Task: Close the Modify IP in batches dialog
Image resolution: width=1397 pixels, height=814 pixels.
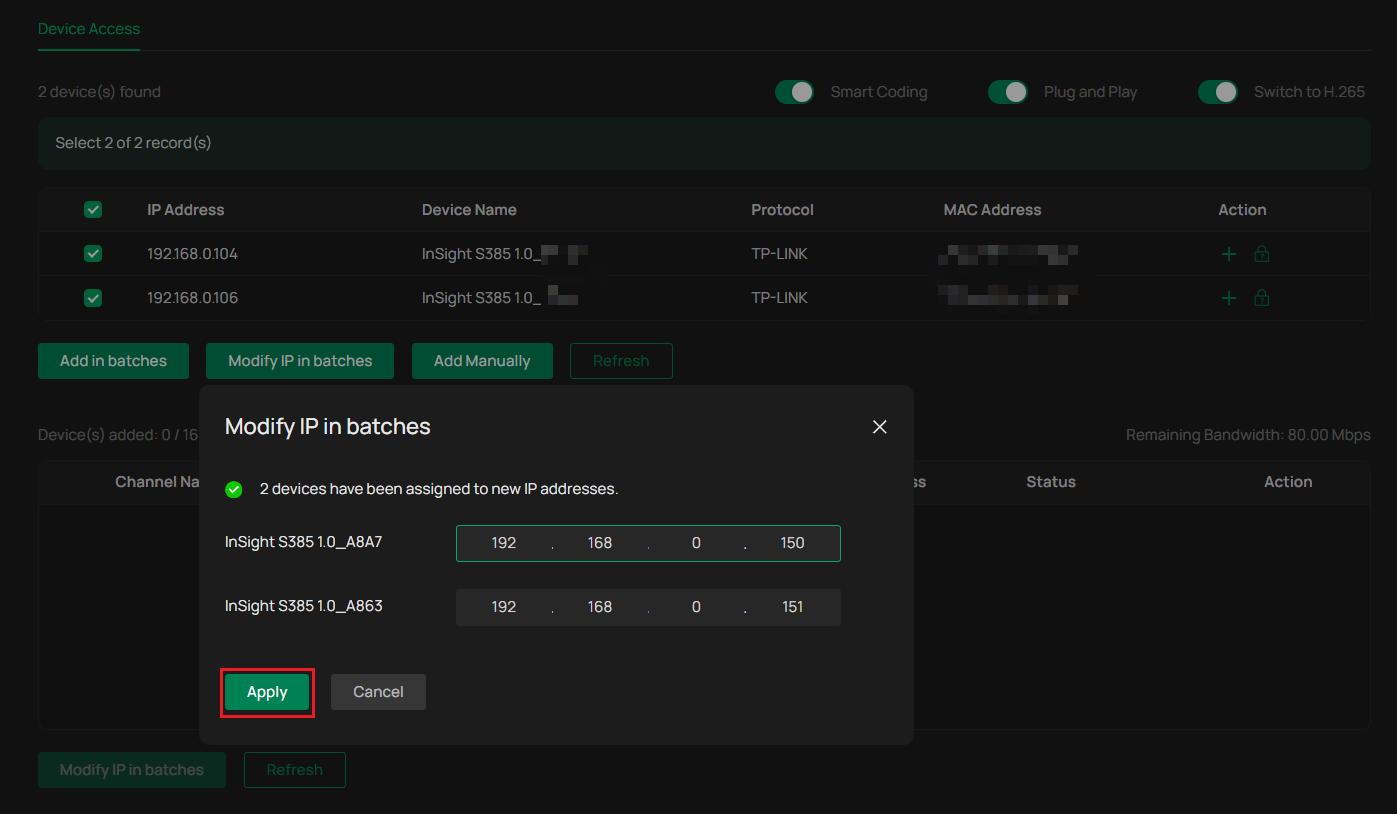Action: (880, 427)
